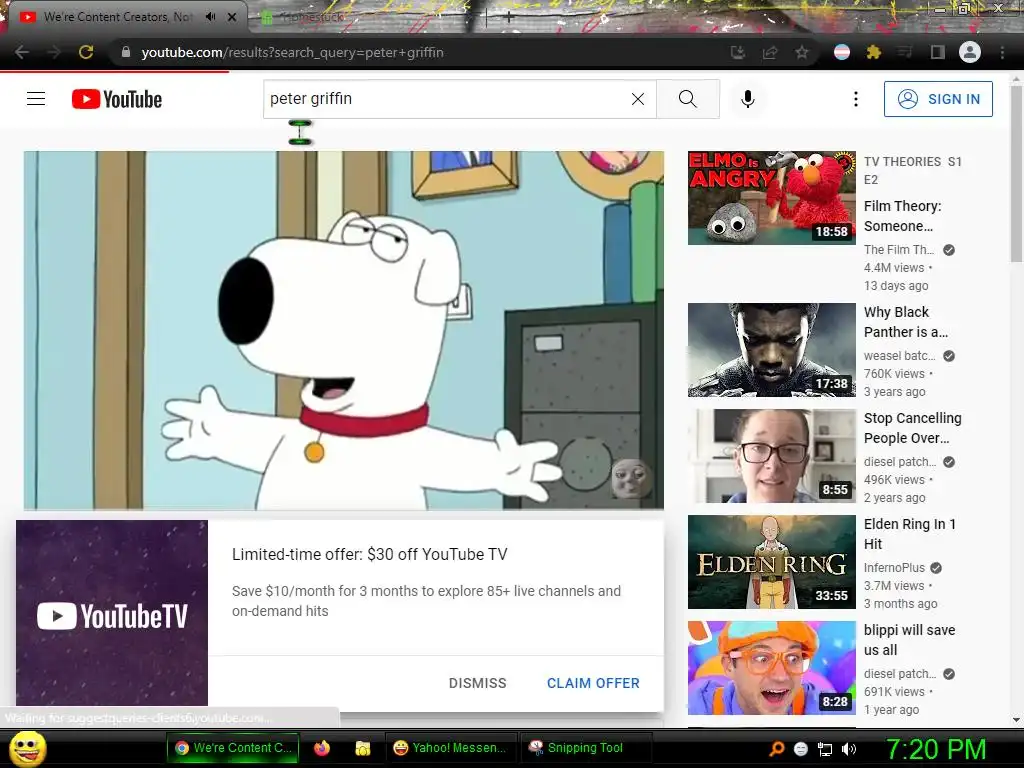The width and height of the screenshot is (1024, 768).
Task: Open the smiley Start button
Action: coord(27,748)
